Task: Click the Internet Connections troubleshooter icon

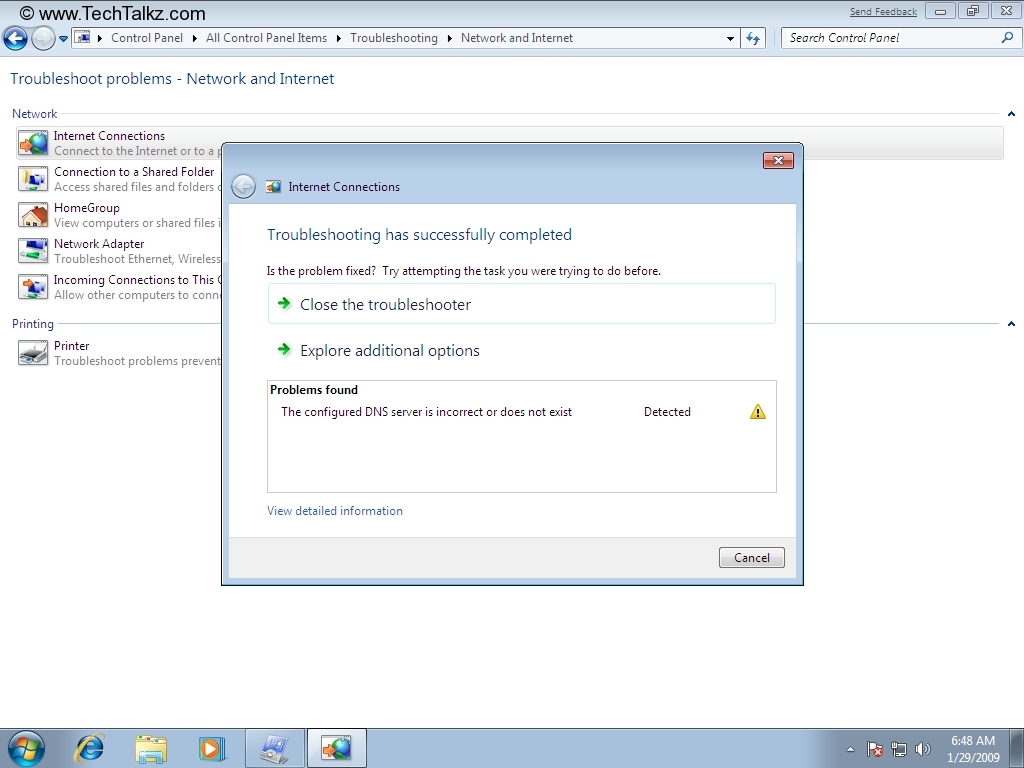Action: tap(33, 143)
